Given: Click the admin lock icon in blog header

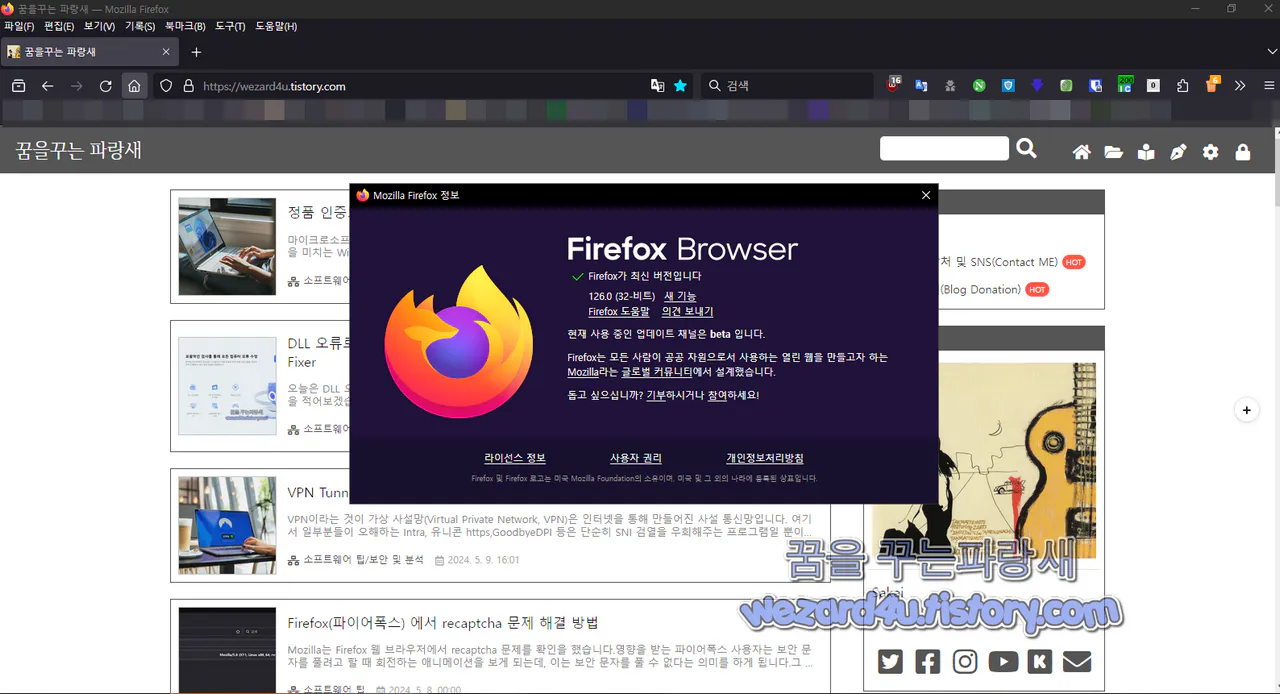Looking at the screenshot, I should point(1243,151).
